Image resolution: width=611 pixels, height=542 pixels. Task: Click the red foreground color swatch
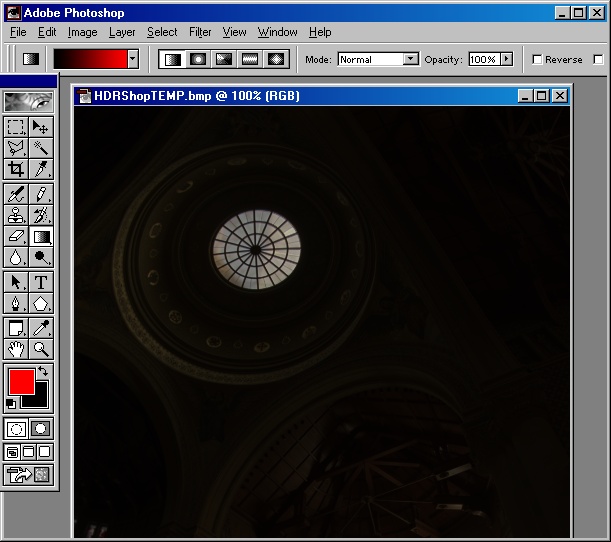(21, 382)
